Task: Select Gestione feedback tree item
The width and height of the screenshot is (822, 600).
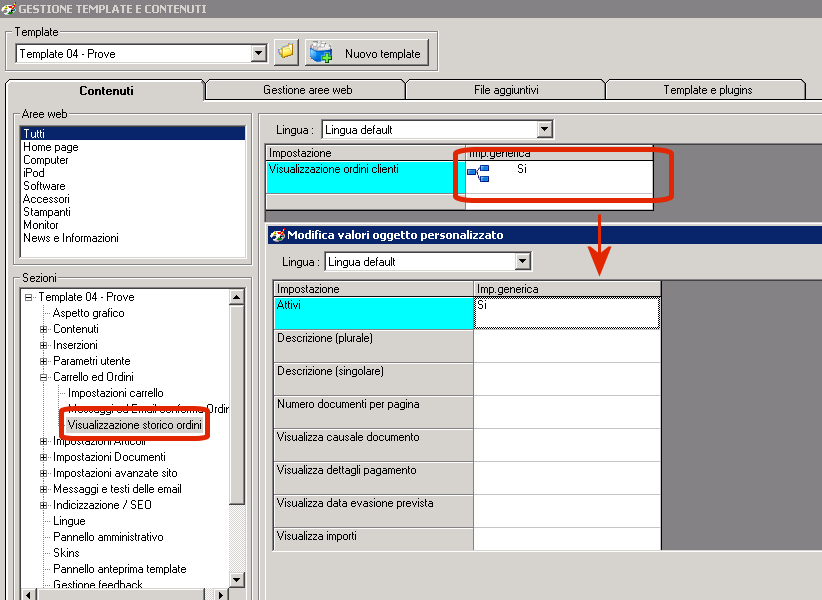Action: tap(98, 584)
